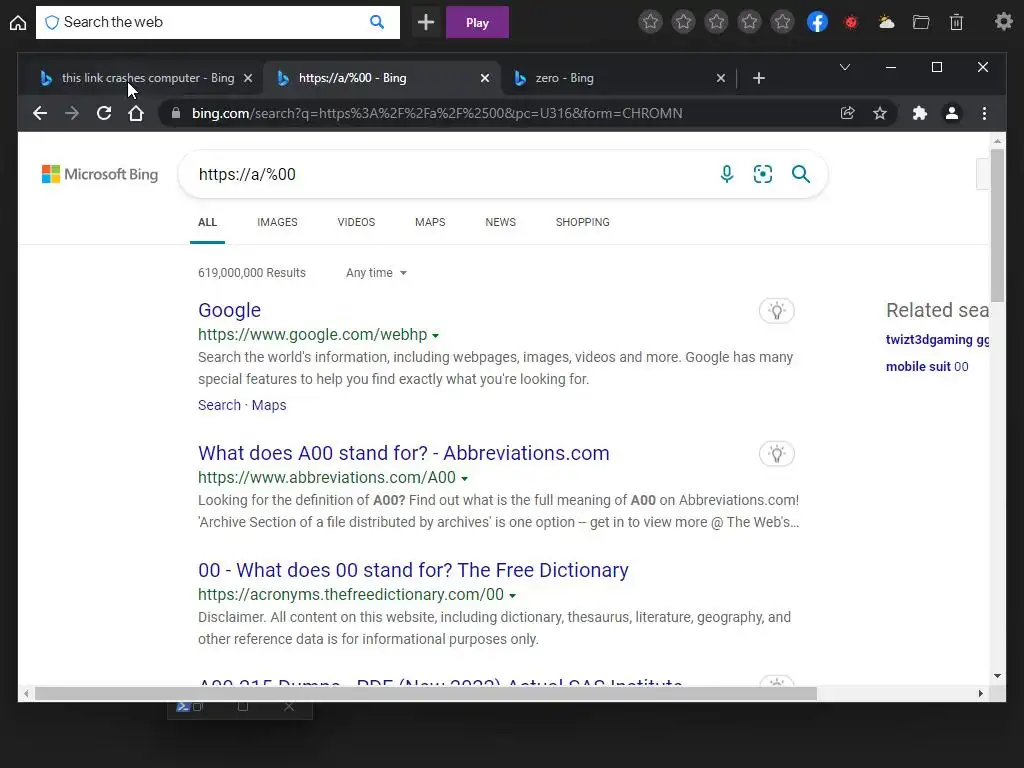This screenshot has width=1024, height=768.
Task: Open the Google search result title
Action: coord(229,310)
